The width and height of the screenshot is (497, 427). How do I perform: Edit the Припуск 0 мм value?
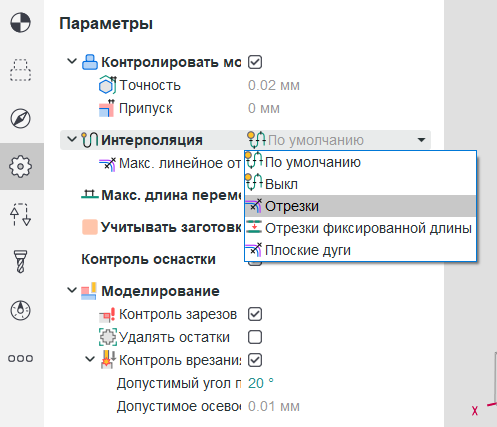coord(264,108)
